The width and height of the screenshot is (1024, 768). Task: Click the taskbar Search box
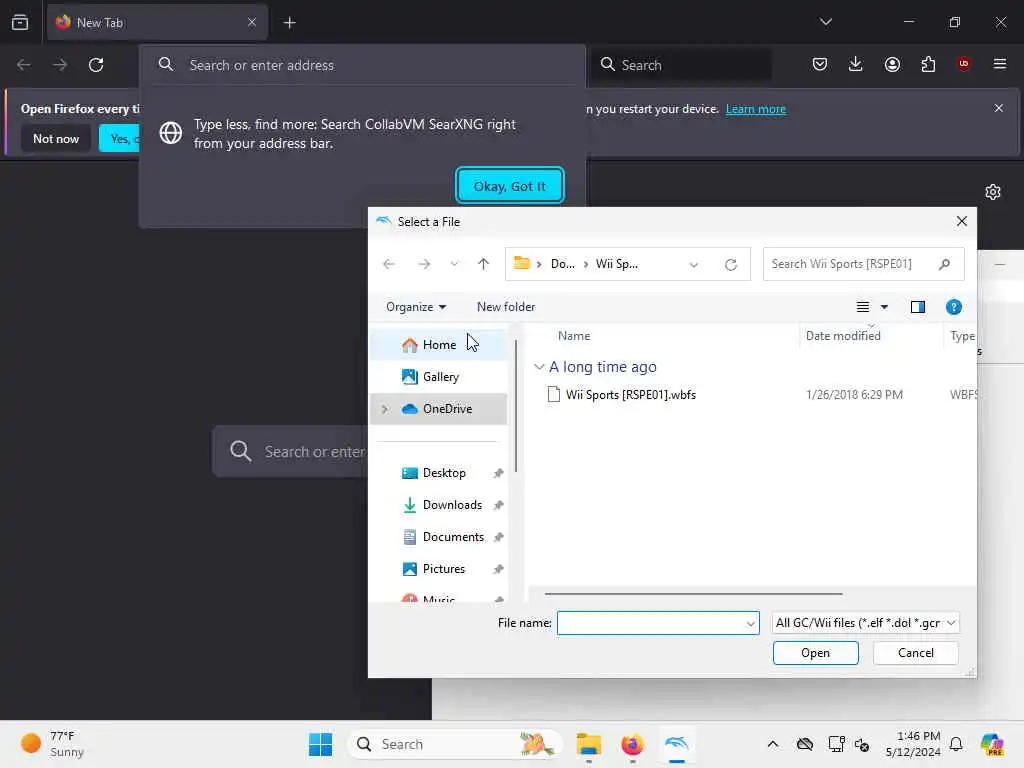[455, 744]
